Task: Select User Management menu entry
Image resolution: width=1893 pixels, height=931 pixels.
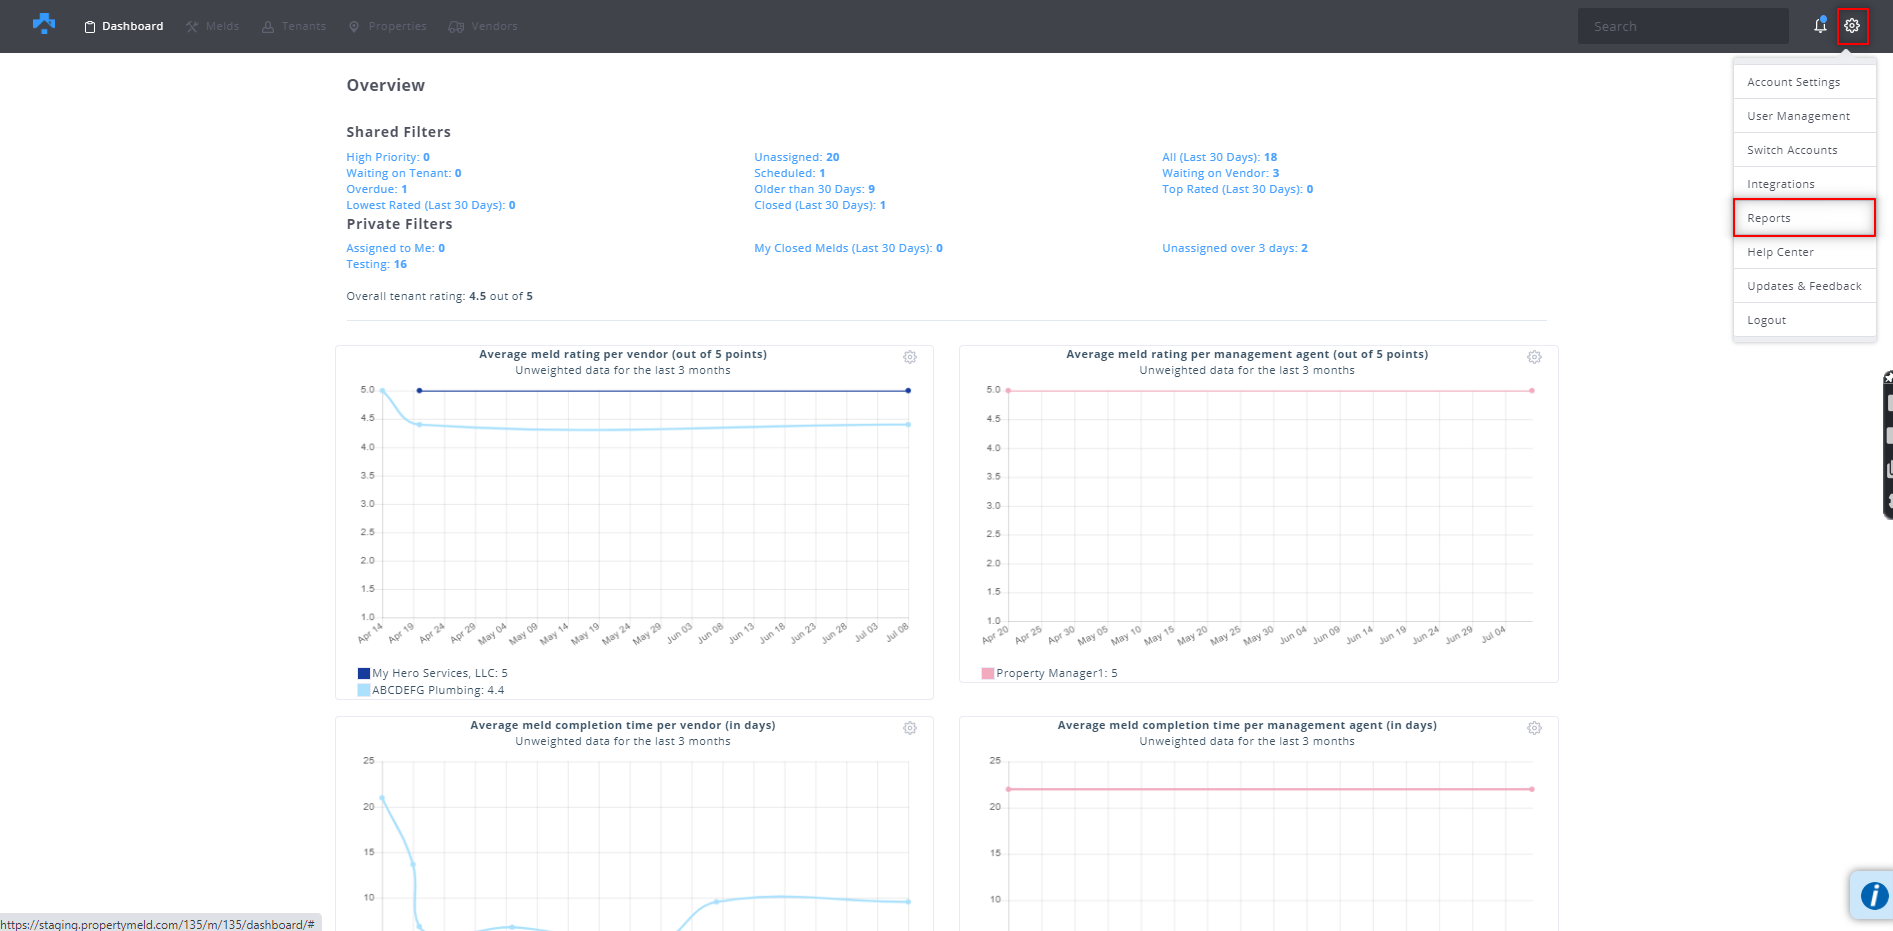Action: pos(1798,116)
